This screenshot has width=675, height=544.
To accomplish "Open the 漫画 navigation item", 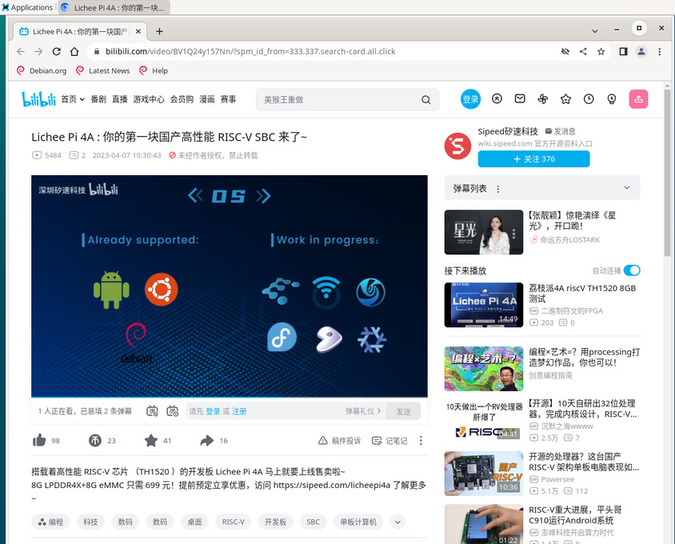I will pyautogui.click(x=207, y=99).
